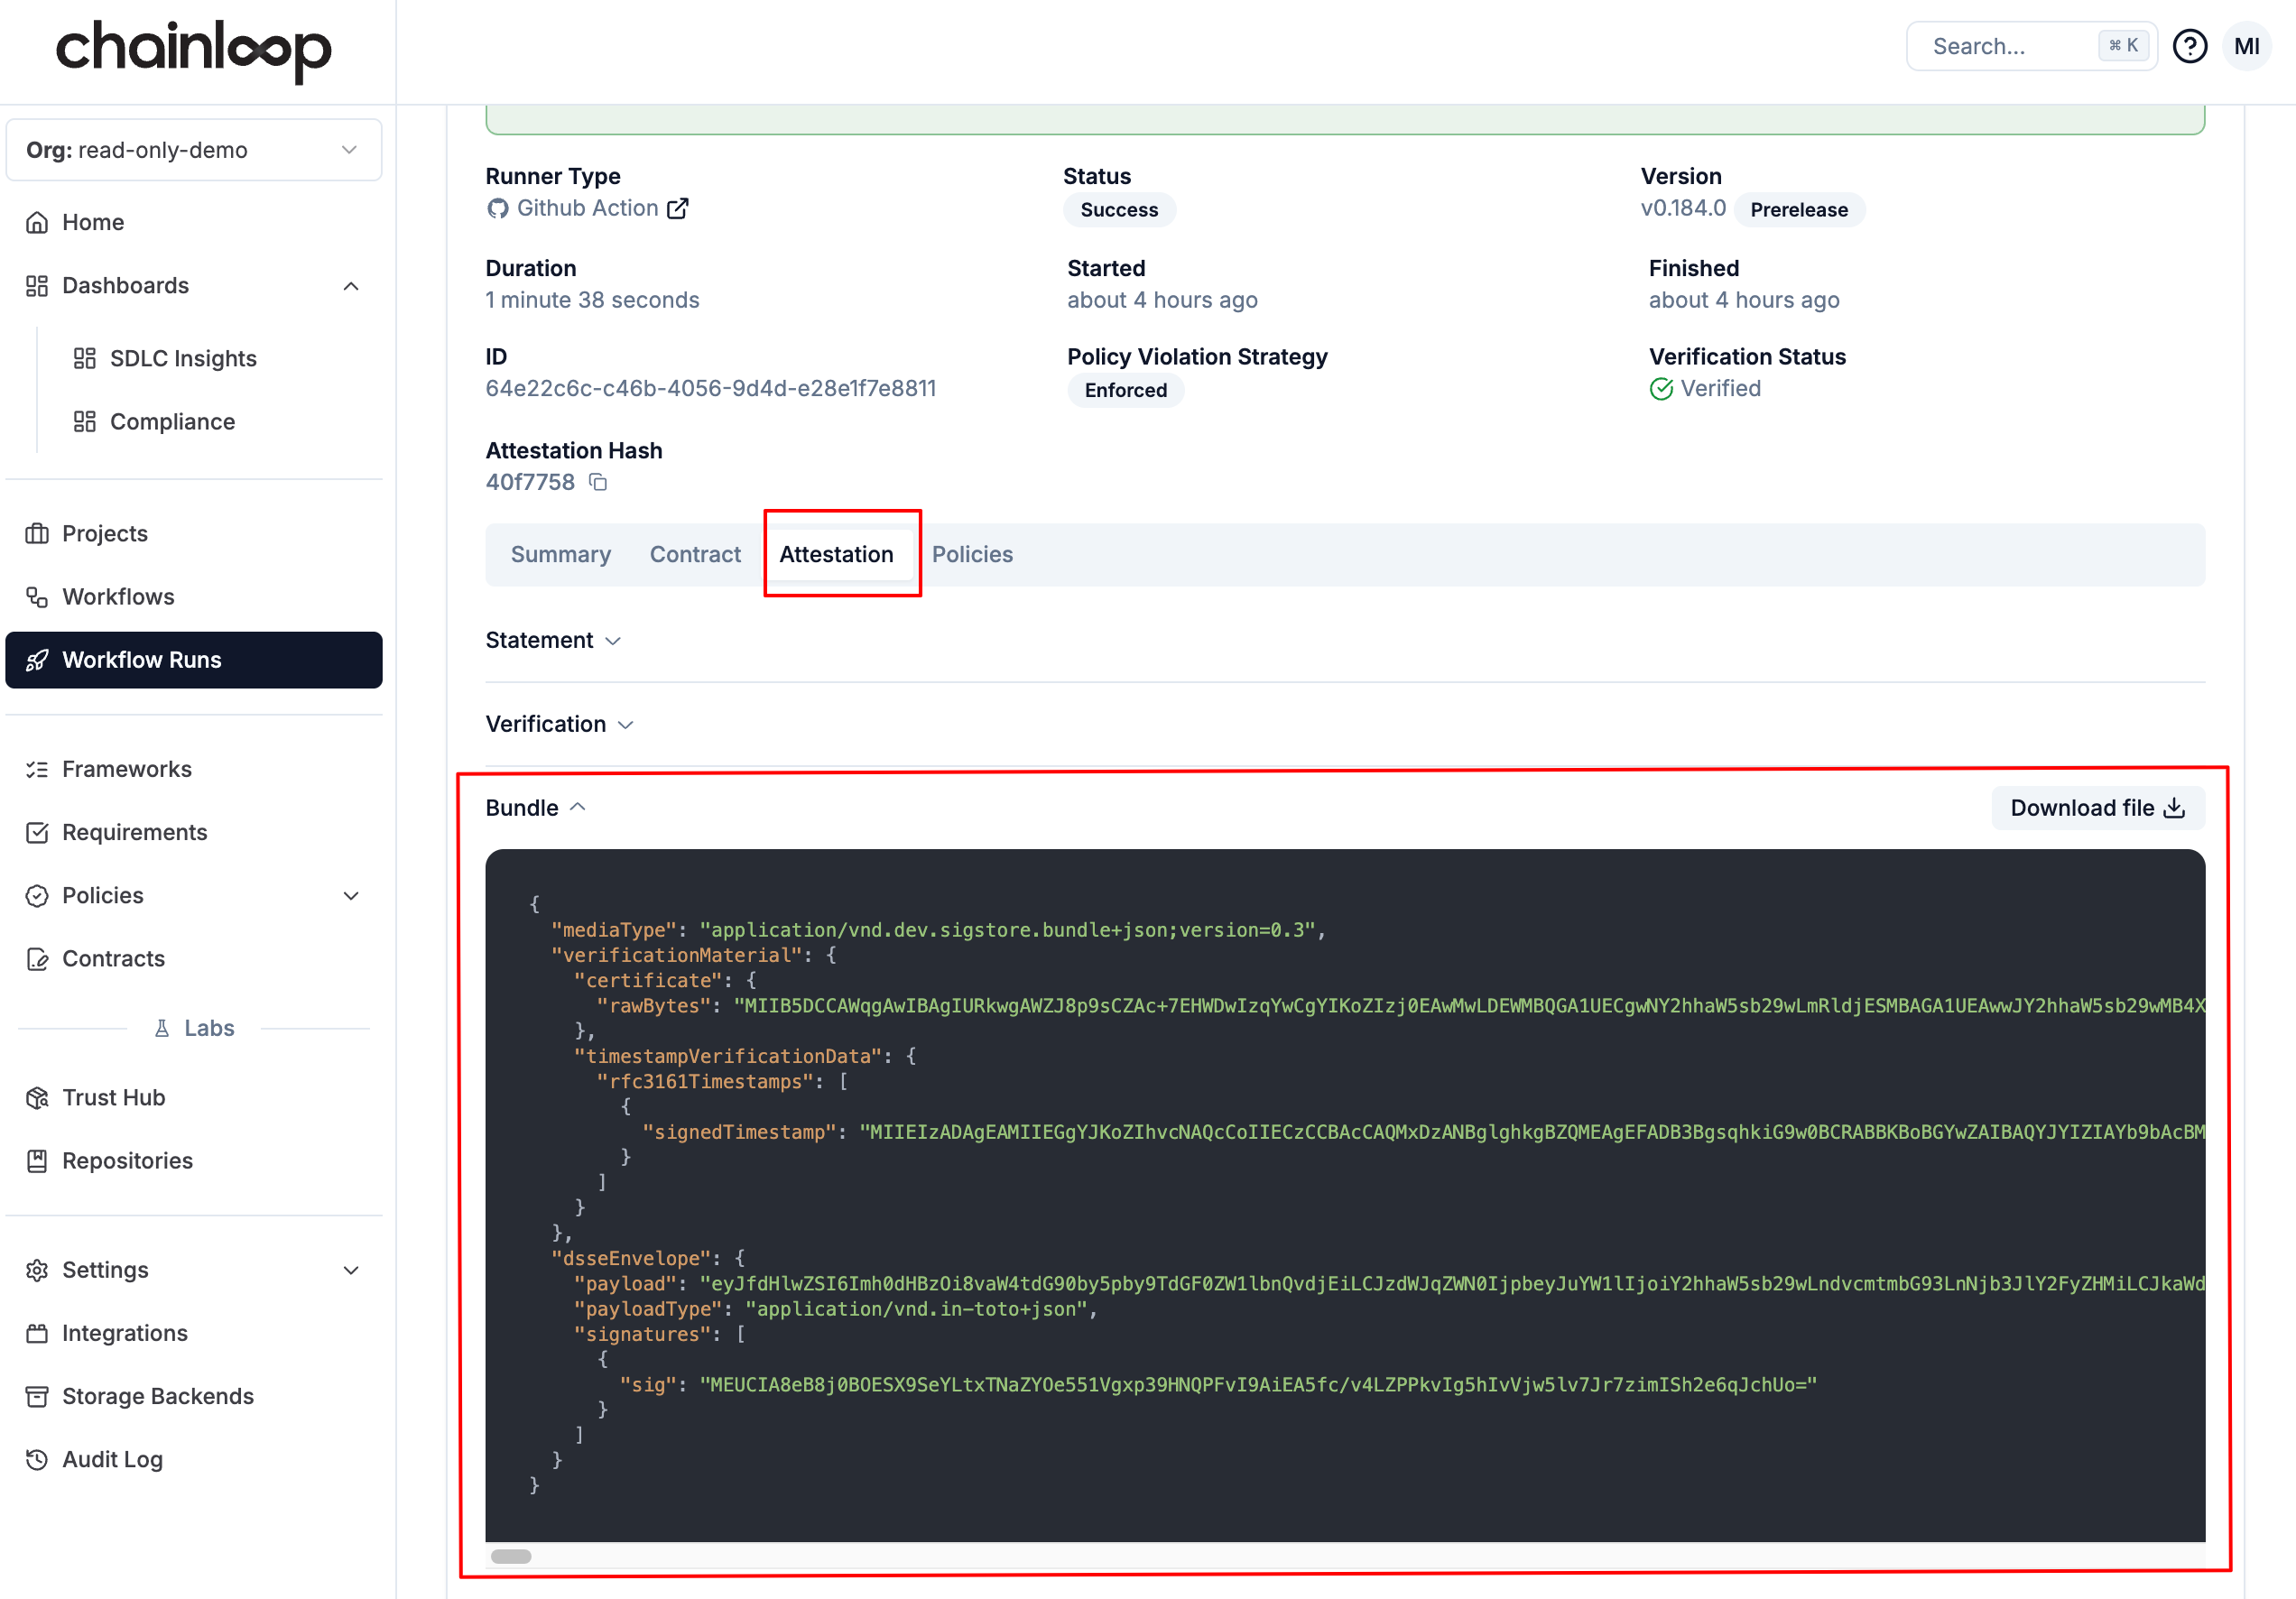The height and width of the screenshot is (1599, 2296).
Task: Click the Requirements checkbox icon
Action: (x=37, y=832)
